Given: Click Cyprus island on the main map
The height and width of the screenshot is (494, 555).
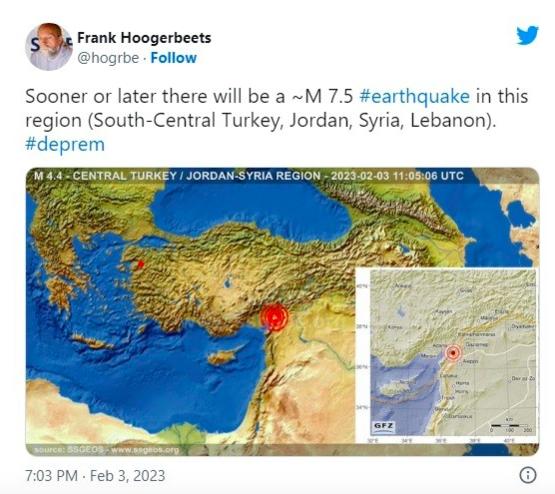Looking at the screenshot, I should (222, 357).
